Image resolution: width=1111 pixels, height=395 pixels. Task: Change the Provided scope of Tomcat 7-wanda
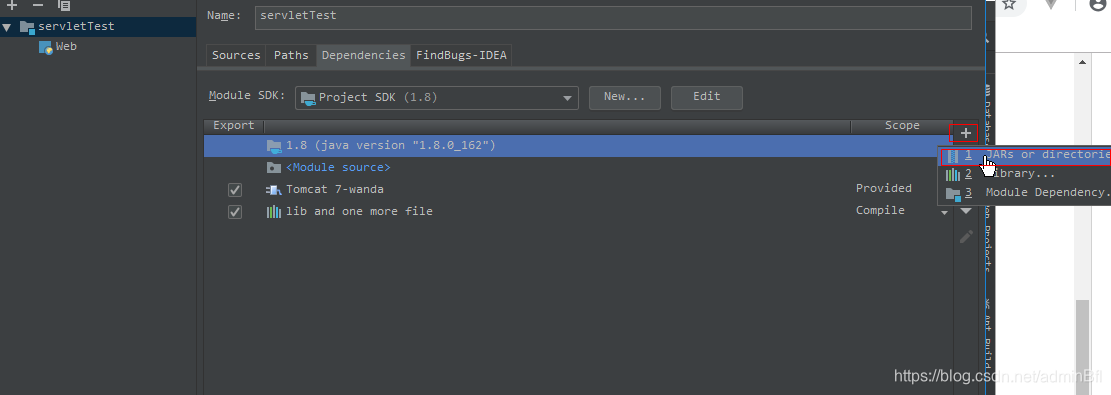point(884,189)
